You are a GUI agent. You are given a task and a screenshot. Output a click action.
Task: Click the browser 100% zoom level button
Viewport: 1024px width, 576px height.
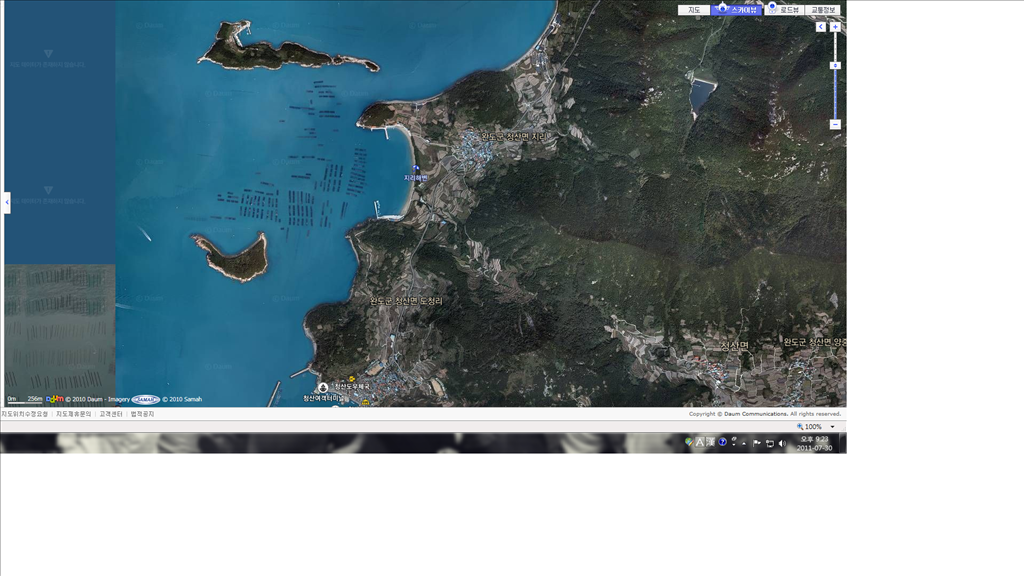point(809,426)
